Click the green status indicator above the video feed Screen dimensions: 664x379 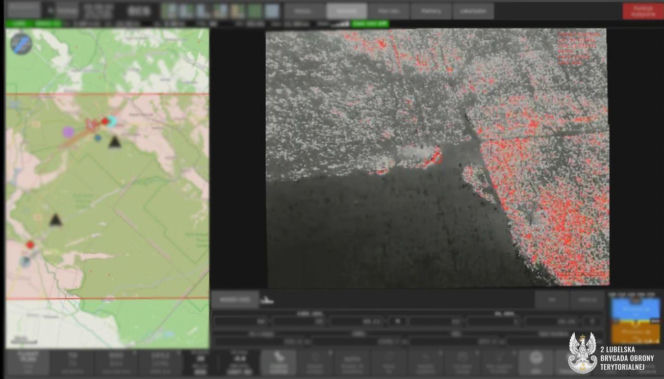tap(370, 24)
